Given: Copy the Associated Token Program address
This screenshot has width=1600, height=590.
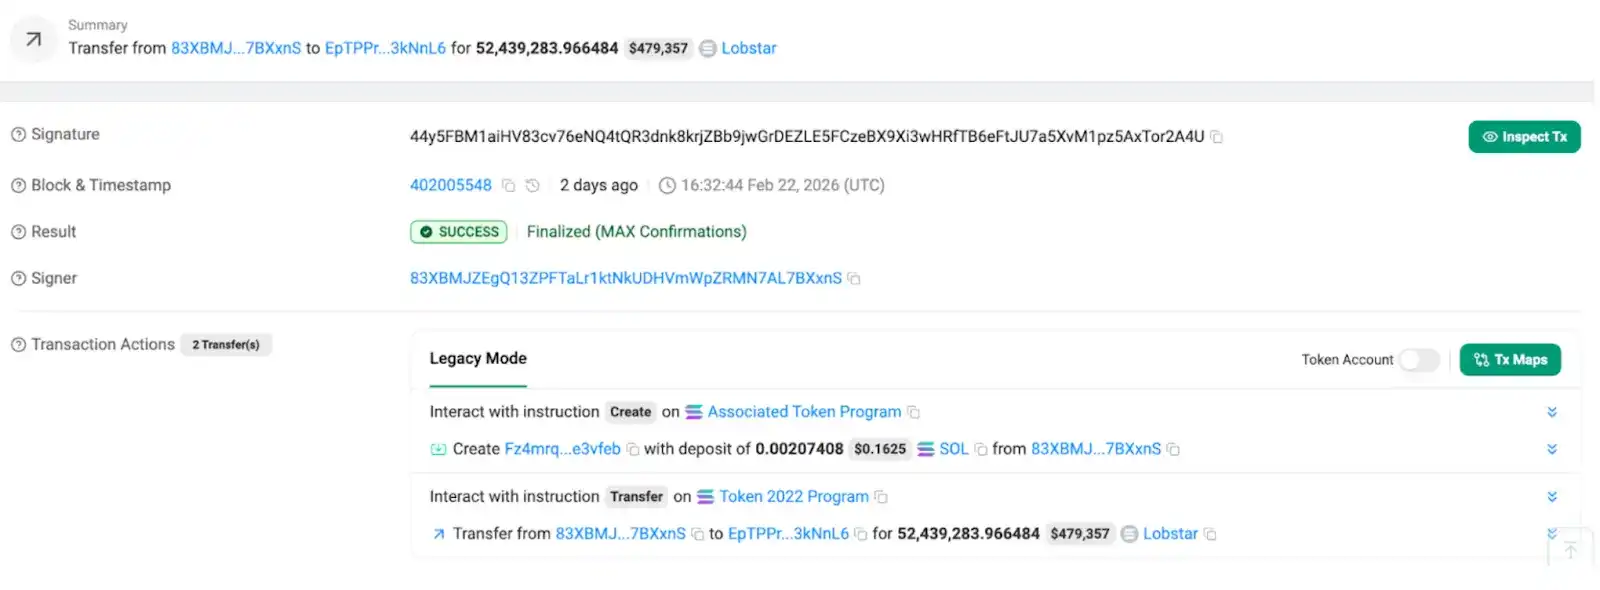Looking at the screenshot, I should [x=913, y=412].
